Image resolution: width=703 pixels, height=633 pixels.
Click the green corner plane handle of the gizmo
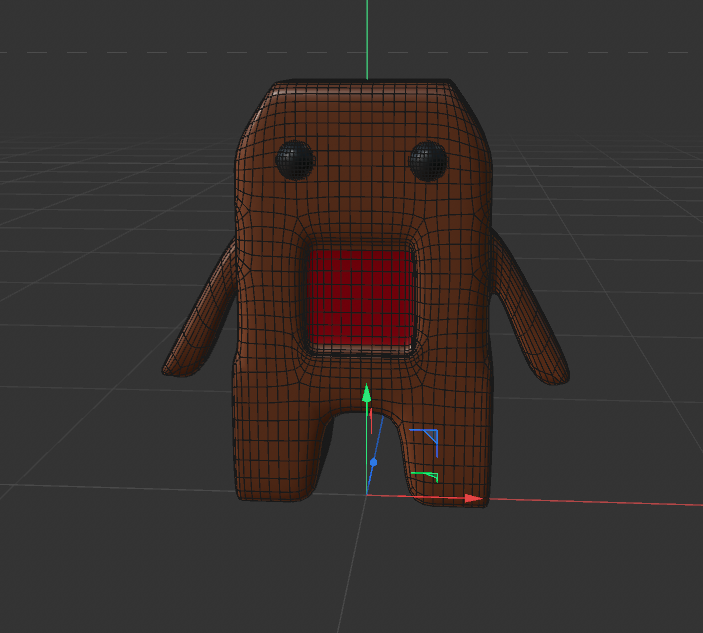pyautogui.click(x=425, y=477)
